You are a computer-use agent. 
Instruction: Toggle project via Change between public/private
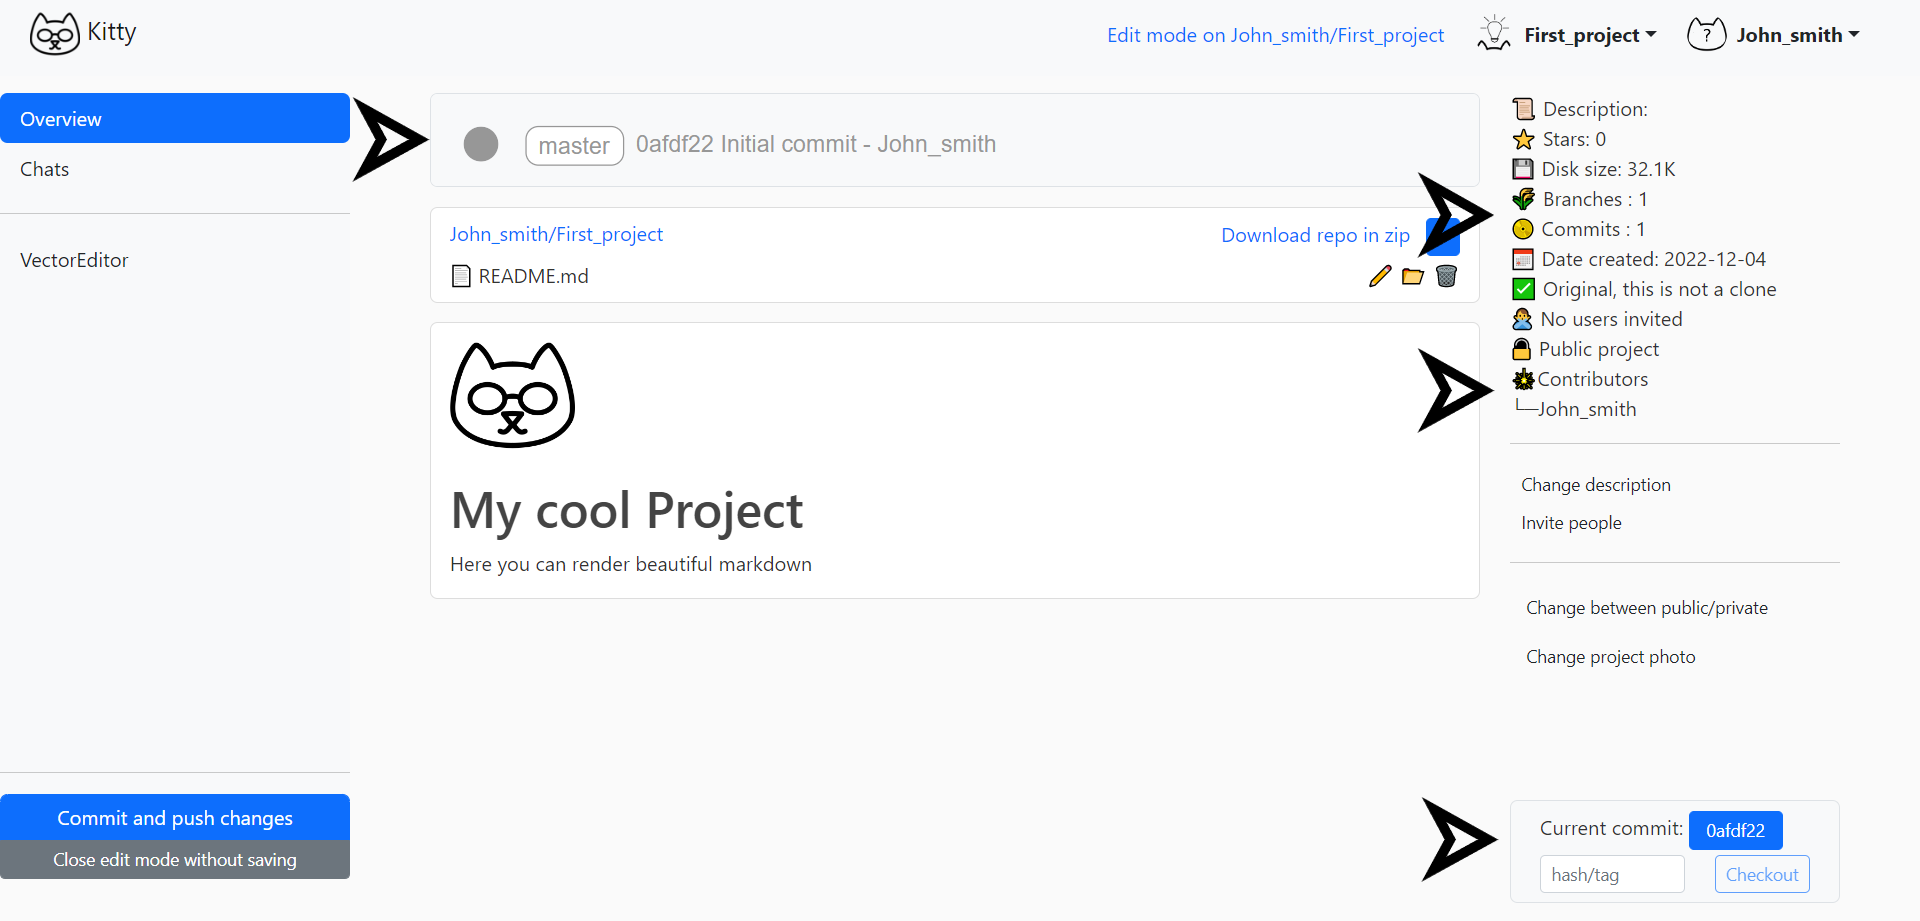pos(1646,608)
